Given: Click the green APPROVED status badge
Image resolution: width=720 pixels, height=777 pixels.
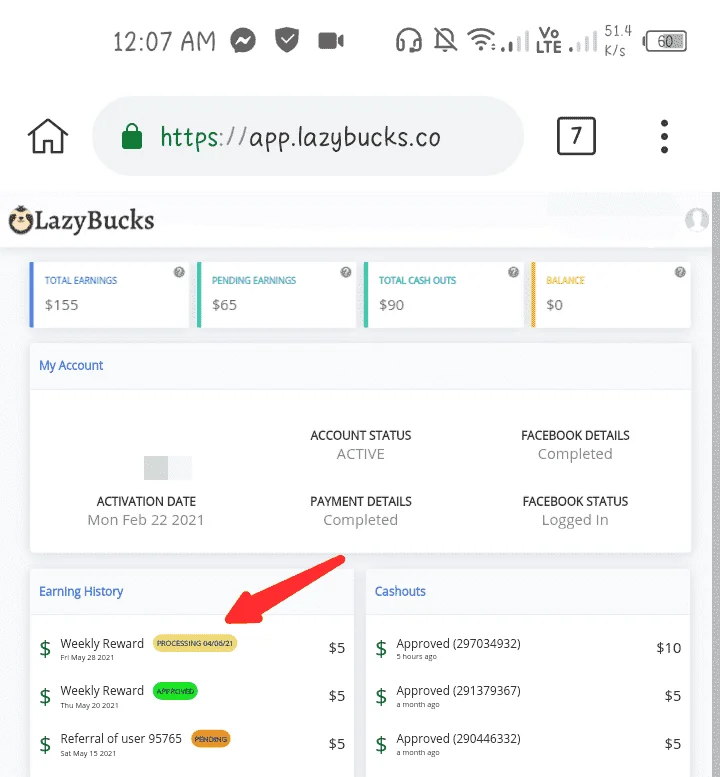Looking at the screenshot, I should pos(175,691).
